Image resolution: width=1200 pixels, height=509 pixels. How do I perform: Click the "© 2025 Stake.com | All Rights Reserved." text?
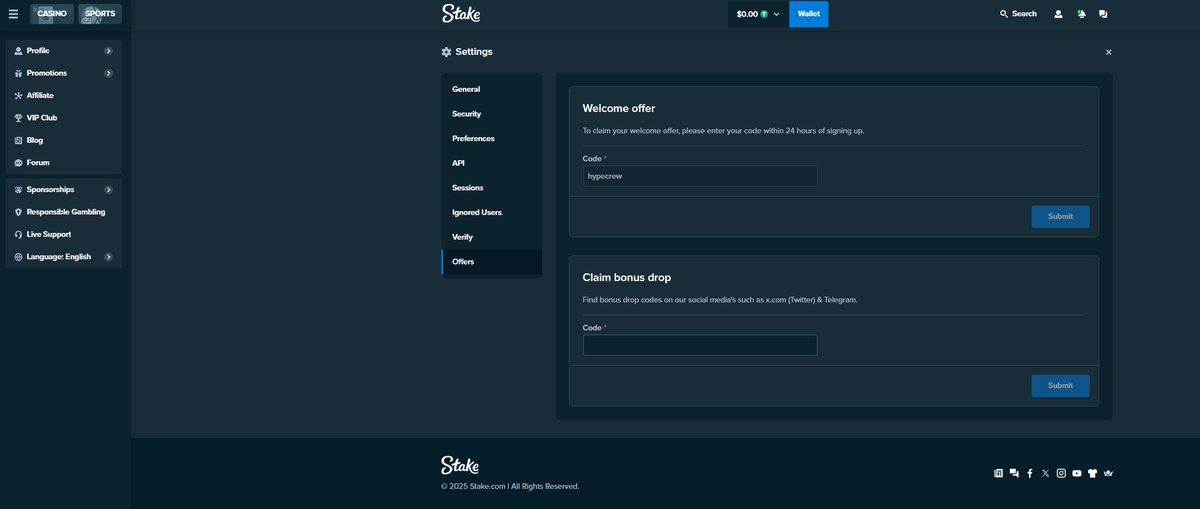(510, 487)
